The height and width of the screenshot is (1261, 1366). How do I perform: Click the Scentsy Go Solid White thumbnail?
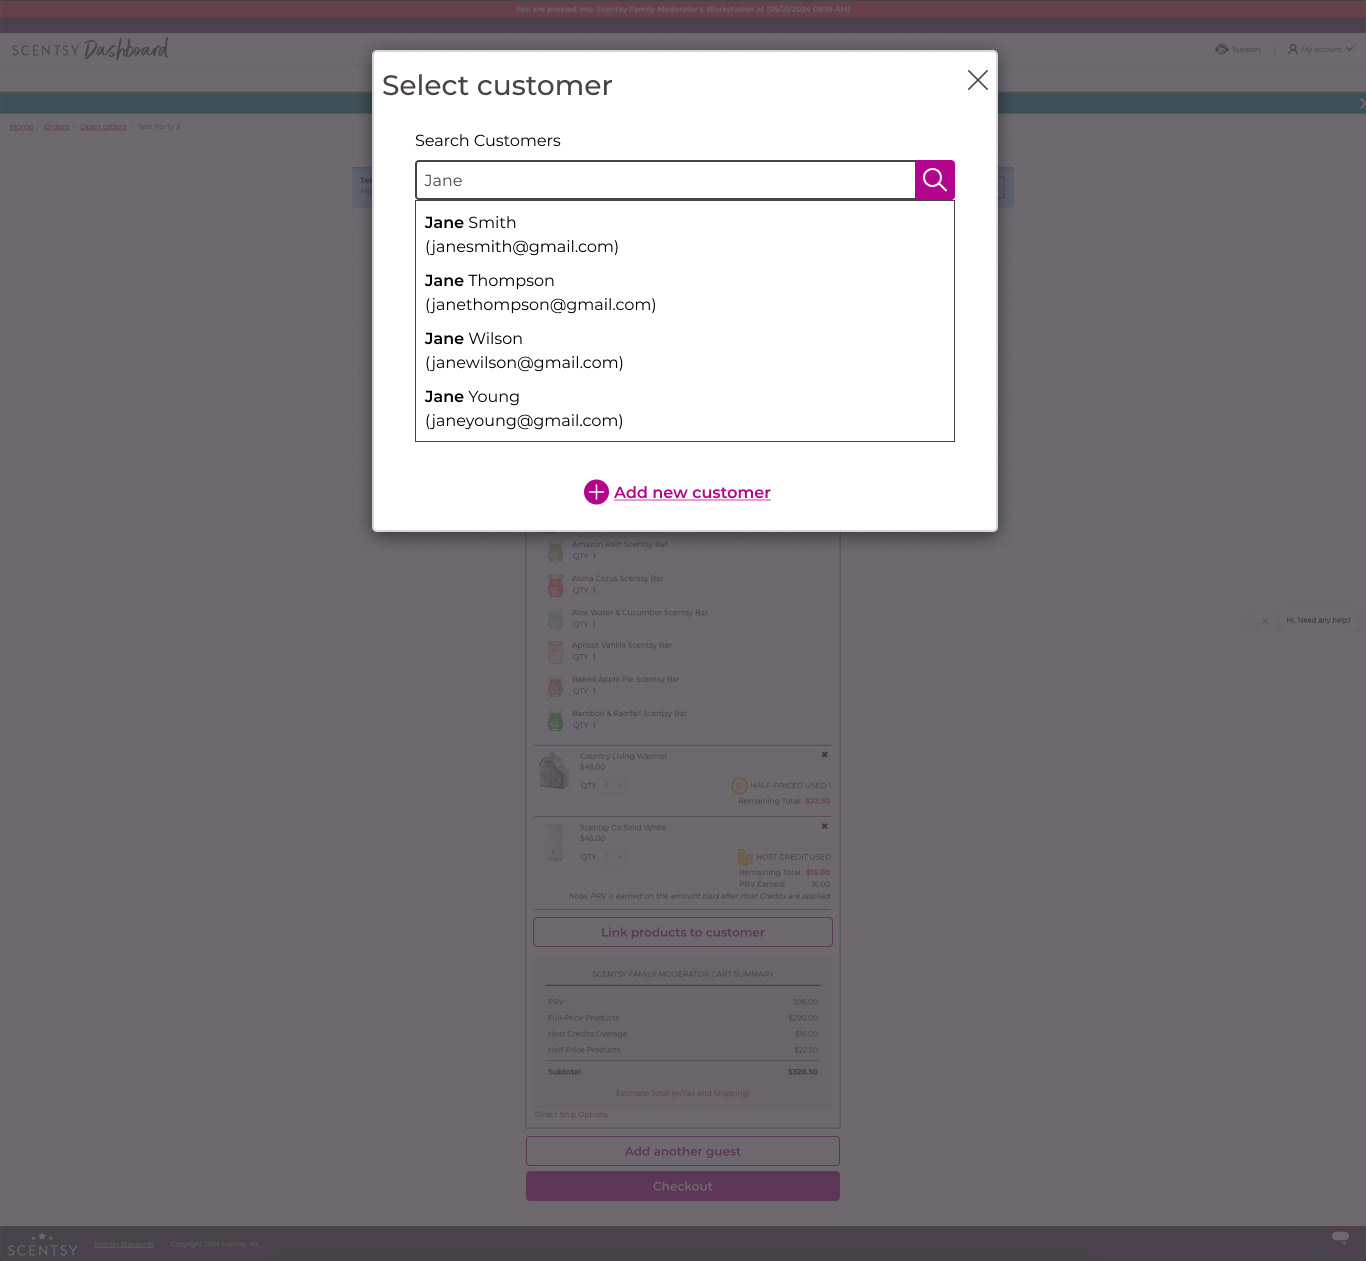click(x=554, y=842)
